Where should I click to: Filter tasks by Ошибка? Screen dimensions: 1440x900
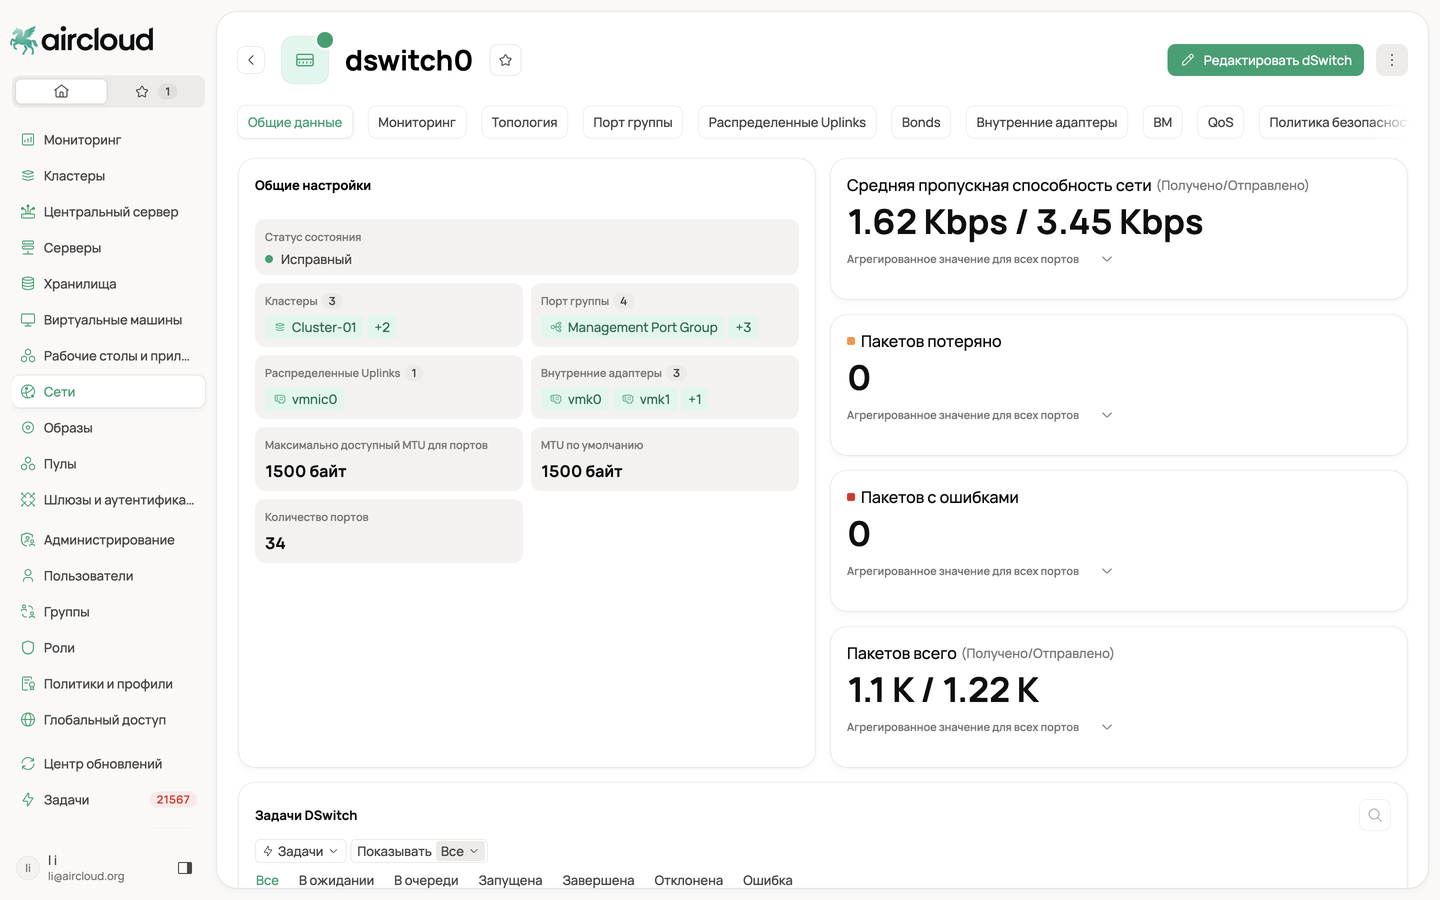(767, 880)
